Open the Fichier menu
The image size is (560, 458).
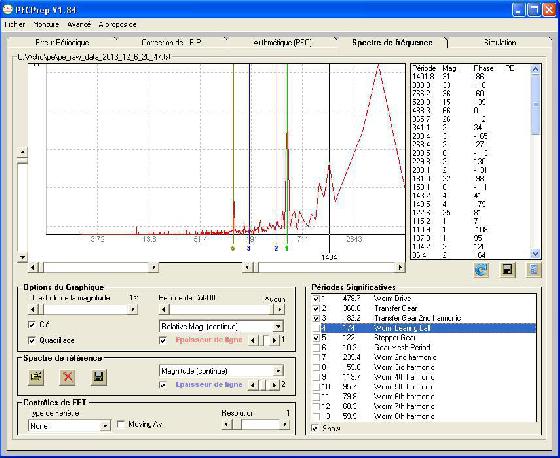(15, 24)
